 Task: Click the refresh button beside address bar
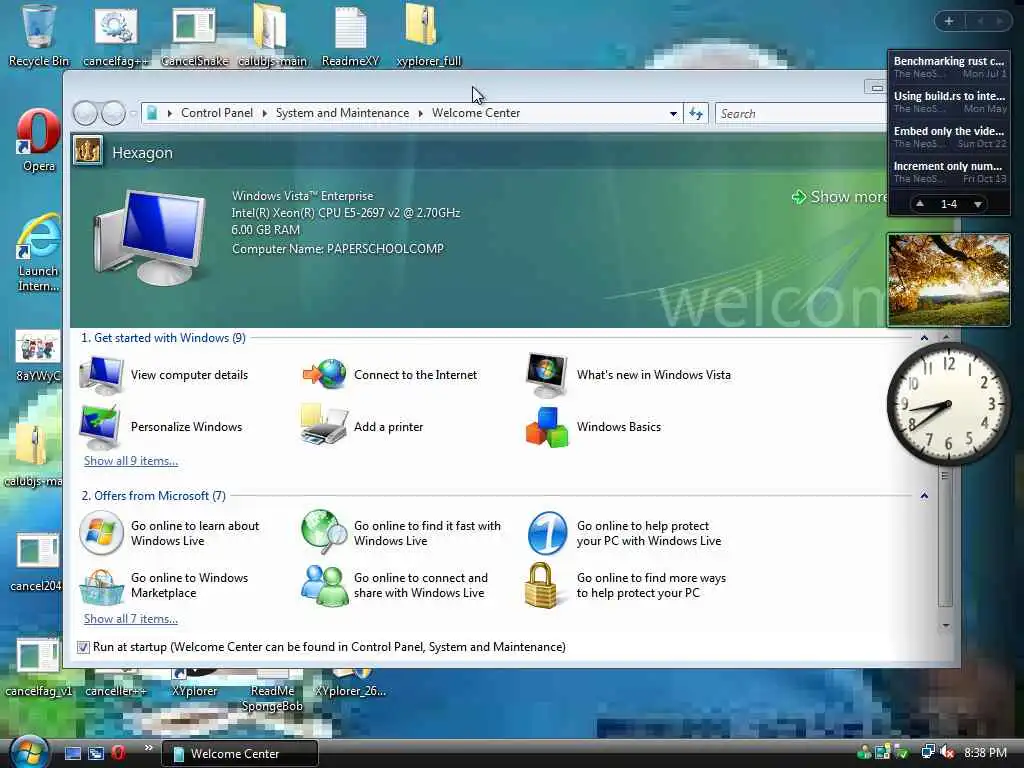[x=696, y=114]
